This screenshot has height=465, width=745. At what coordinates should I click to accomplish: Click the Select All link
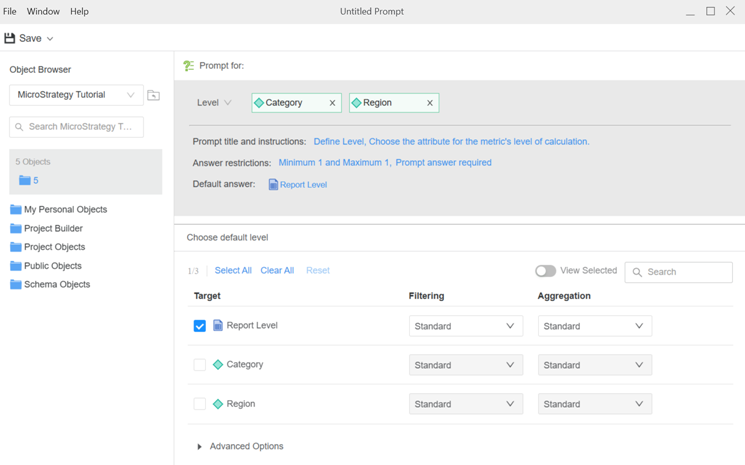point(233,271)
